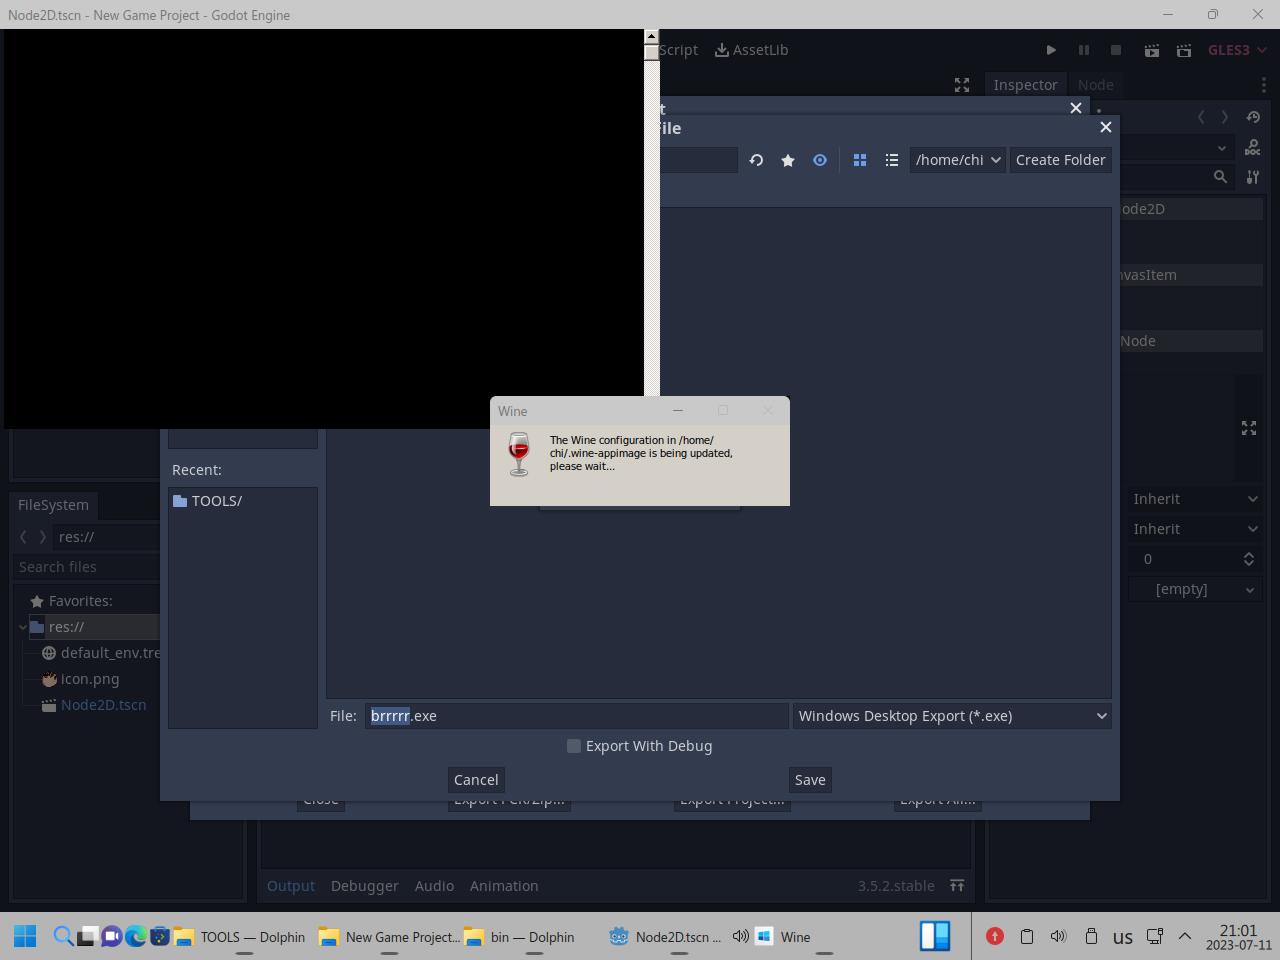Pause the running scene

pyautogui.click(x=1083, y=50)
